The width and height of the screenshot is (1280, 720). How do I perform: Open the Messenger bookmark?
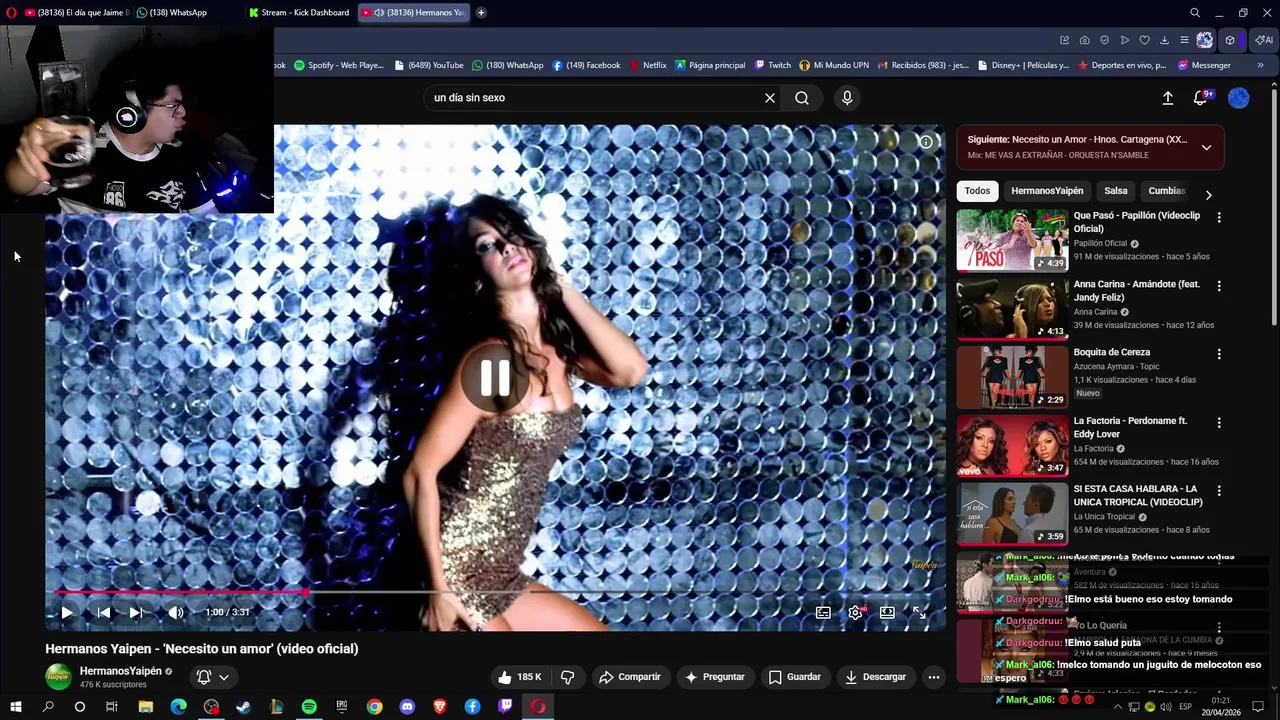tap(1205, 65)
